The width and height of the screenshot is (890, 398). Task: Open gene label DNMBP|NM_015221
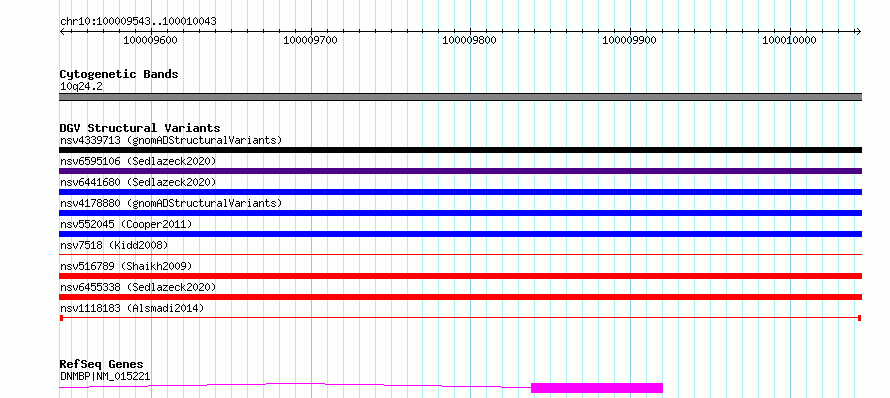tap(105, 376)
